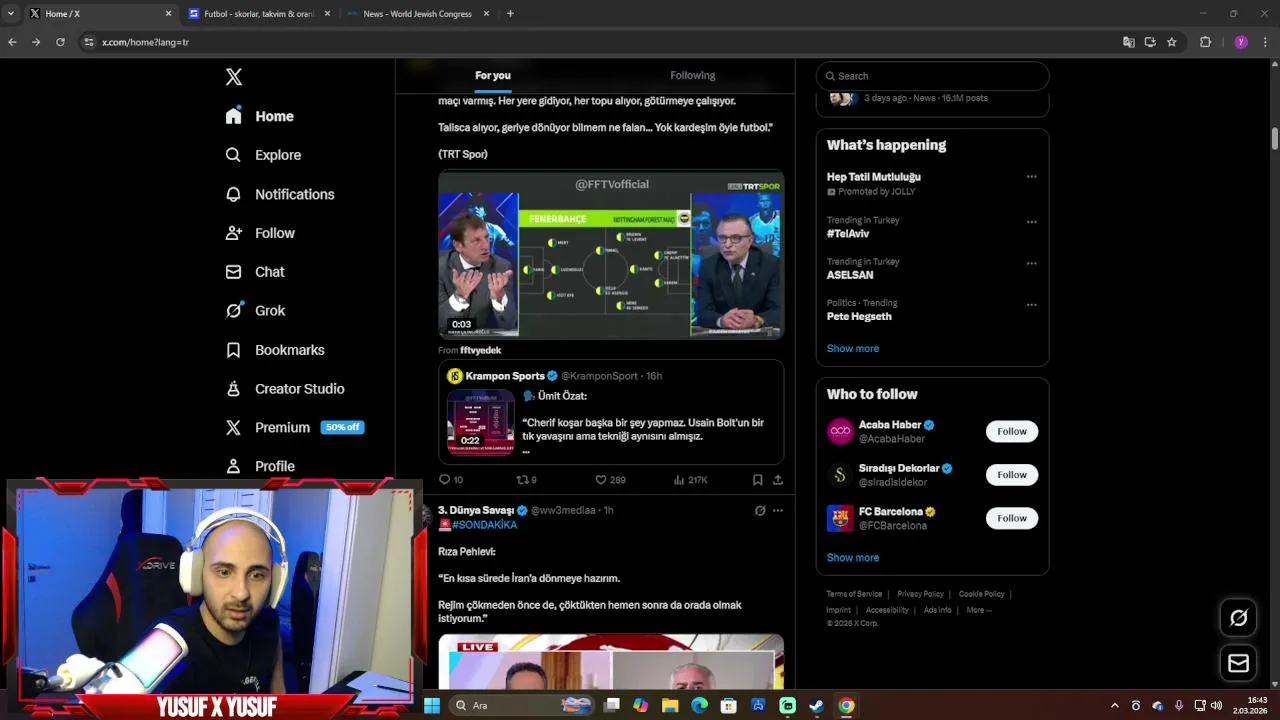Reply to the Fenerbahçe post with 10 comments
Viewport: 1280px width, 720px height.
[451, 480]
